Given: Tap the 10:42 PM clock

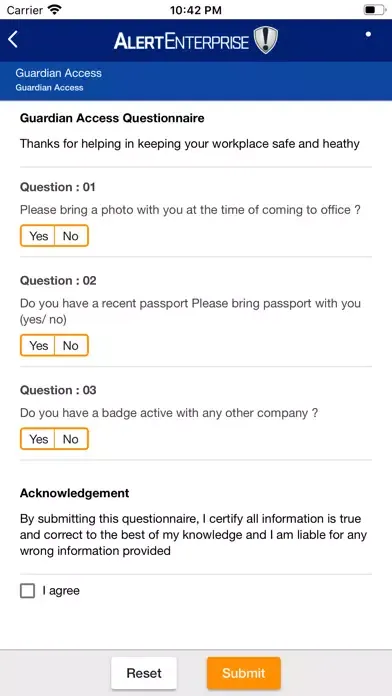Looking at the screenshot, I should 196,10.
